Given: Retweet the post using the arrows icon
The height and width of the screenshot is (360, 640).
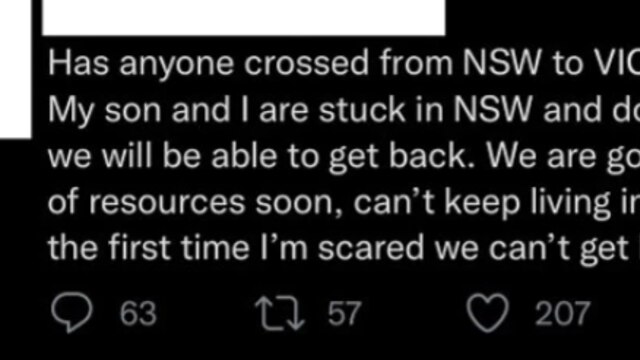Looking at the screenshot, I should point(280,313).
